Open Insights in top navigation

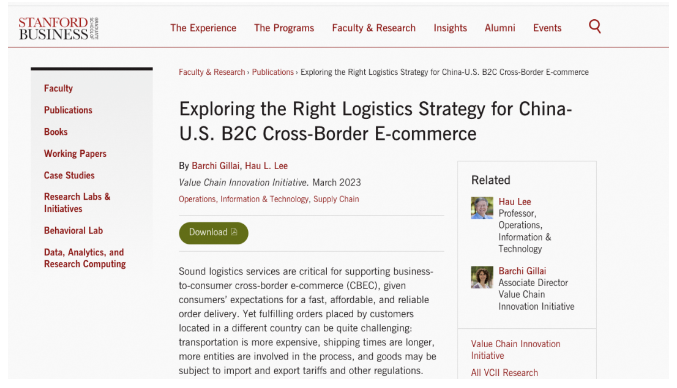[450, 28]
